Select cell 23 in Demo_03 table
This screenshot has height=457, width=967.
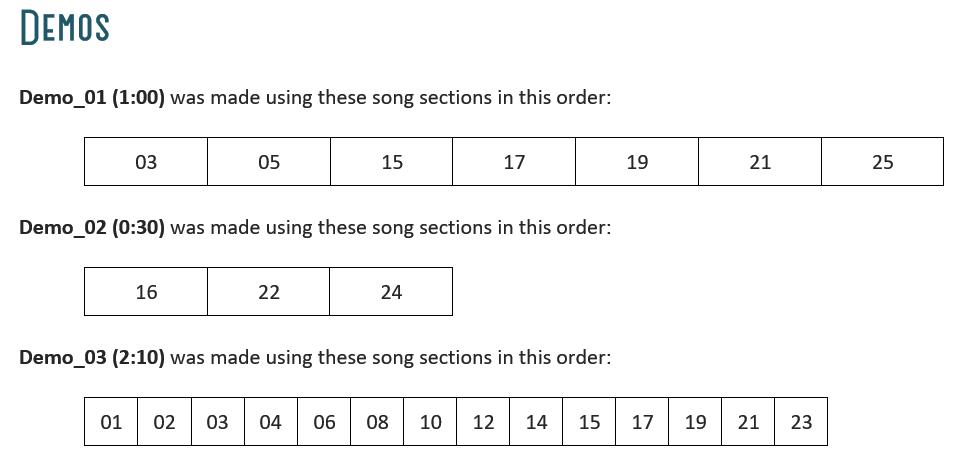[x=801, y=422]
